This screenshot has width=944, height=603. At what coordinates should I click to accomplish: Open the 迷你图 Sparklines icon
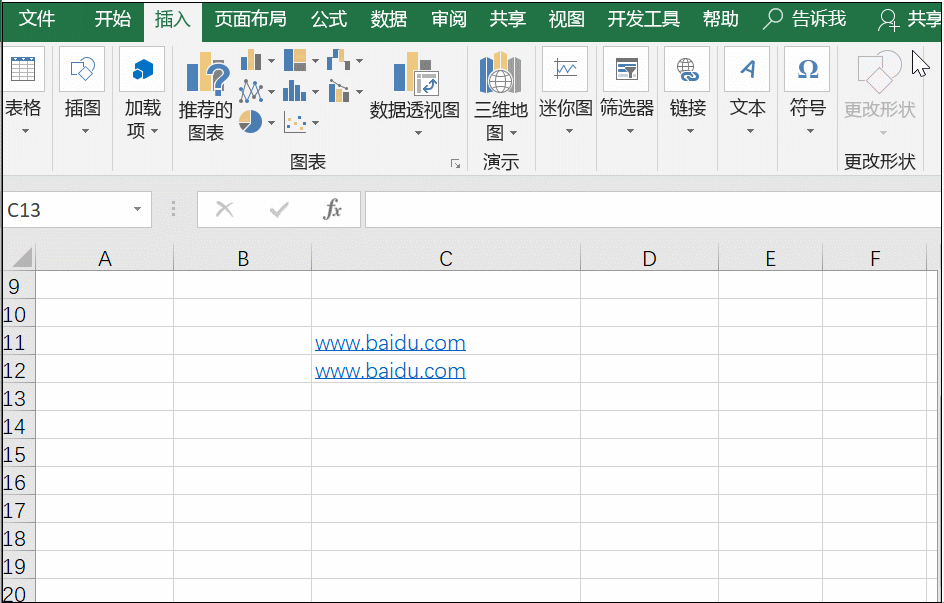[565, 70]
